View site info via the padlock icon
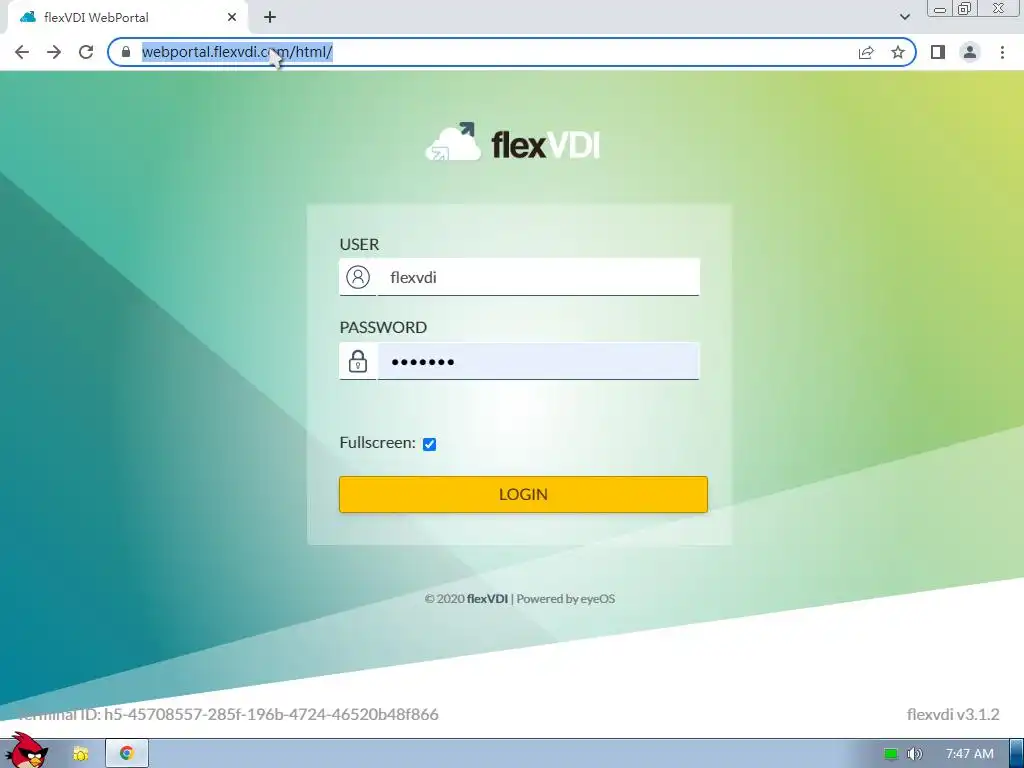 126,52
